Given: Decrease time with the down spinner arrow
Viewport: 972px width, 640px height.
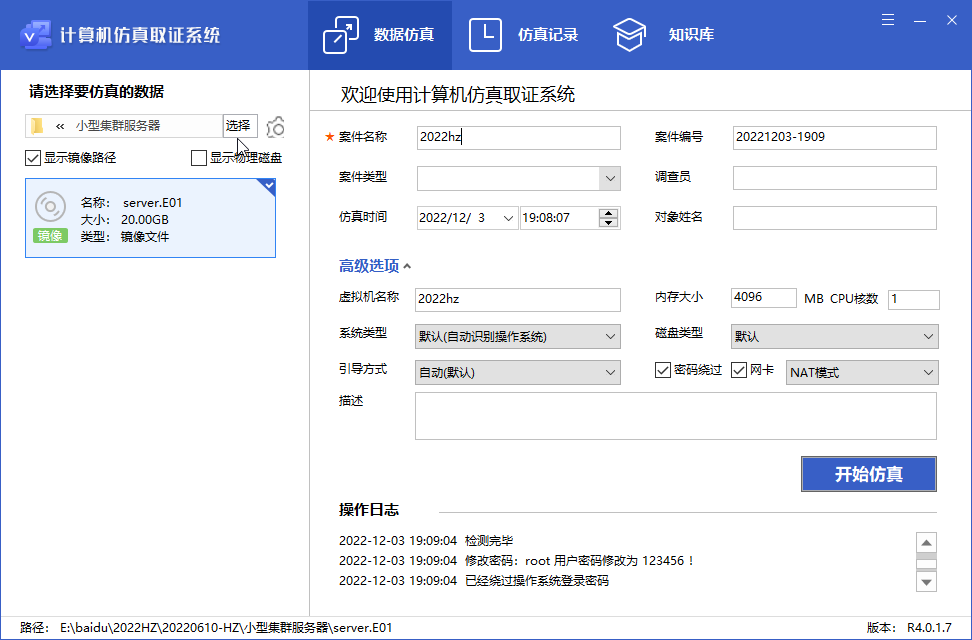Looking at the screenshot, I should pyautogui.click(x=609, y=223).
